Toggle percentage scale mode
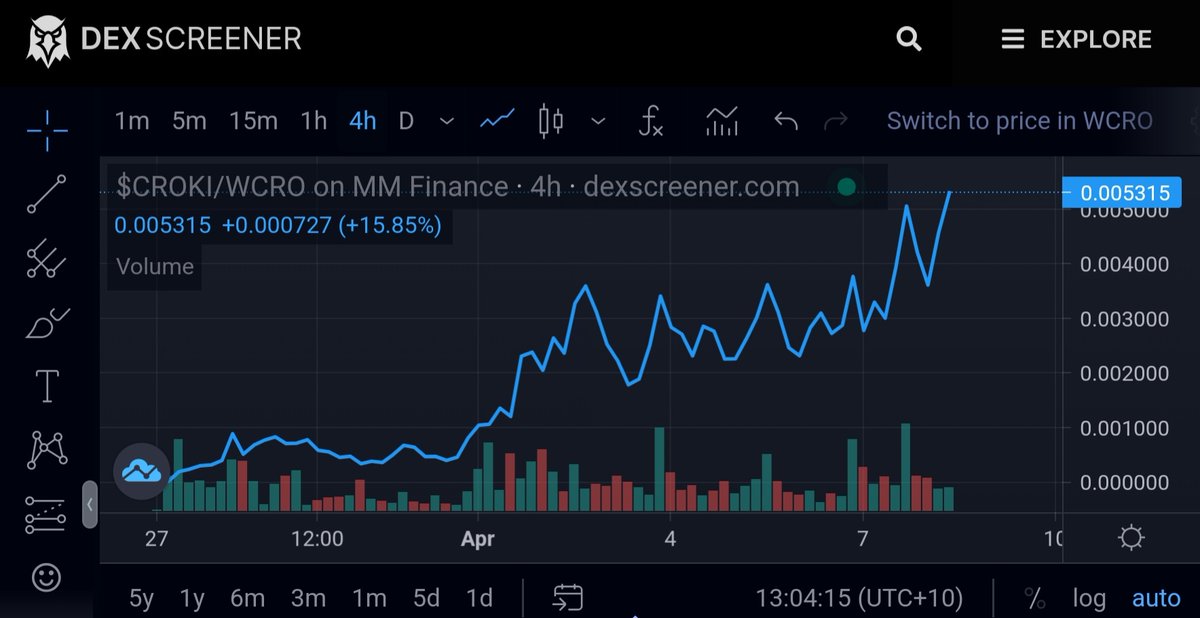This screenshot has width=1200, height=618. 1035,598
